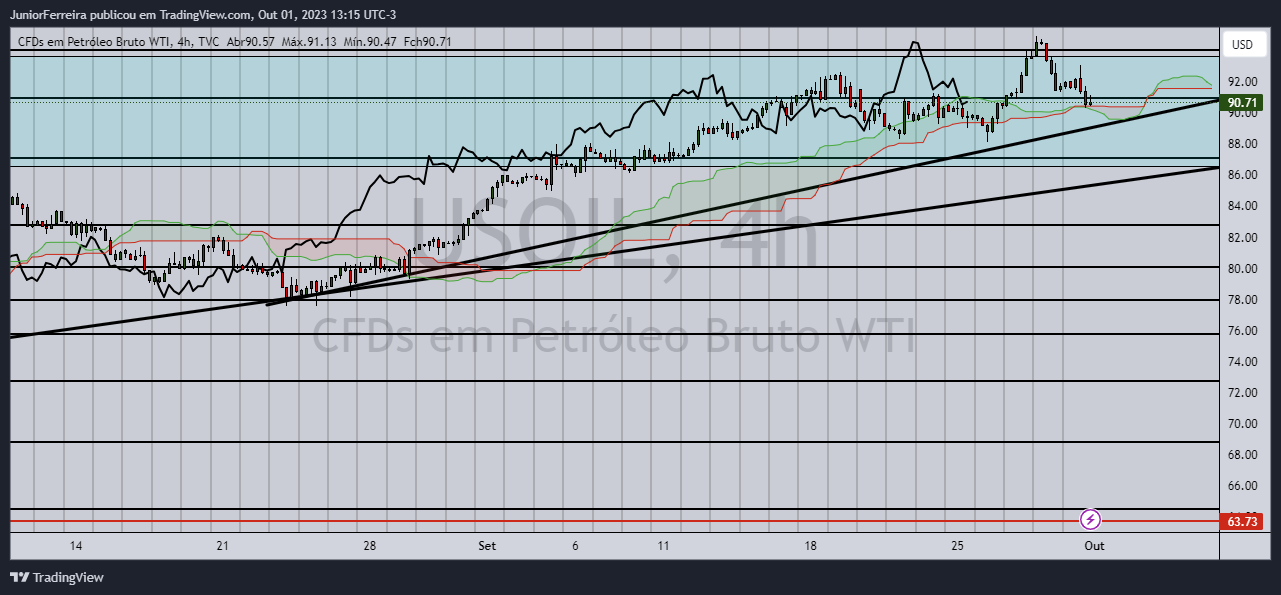Click the 80.00 price axis label
The height and width of the screenshot is (595, 1281).
point(1244,269)
